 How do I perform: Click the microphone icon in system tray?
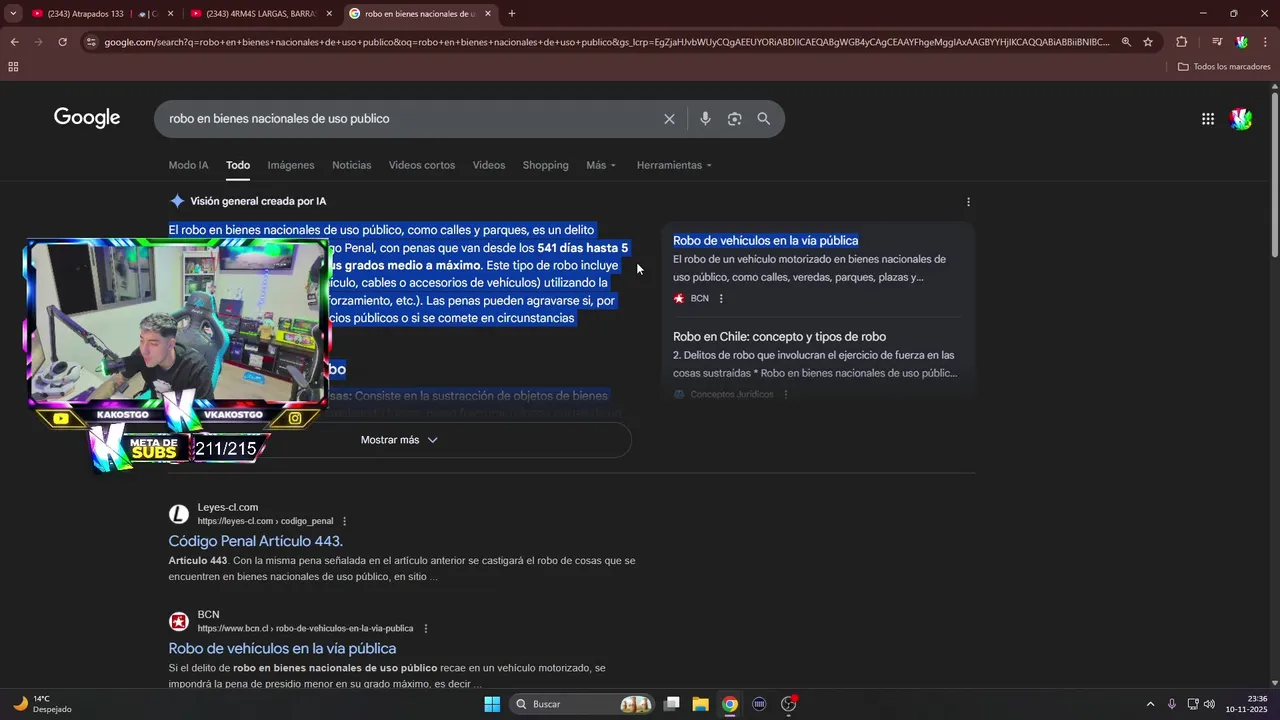tap(1171, 704)
